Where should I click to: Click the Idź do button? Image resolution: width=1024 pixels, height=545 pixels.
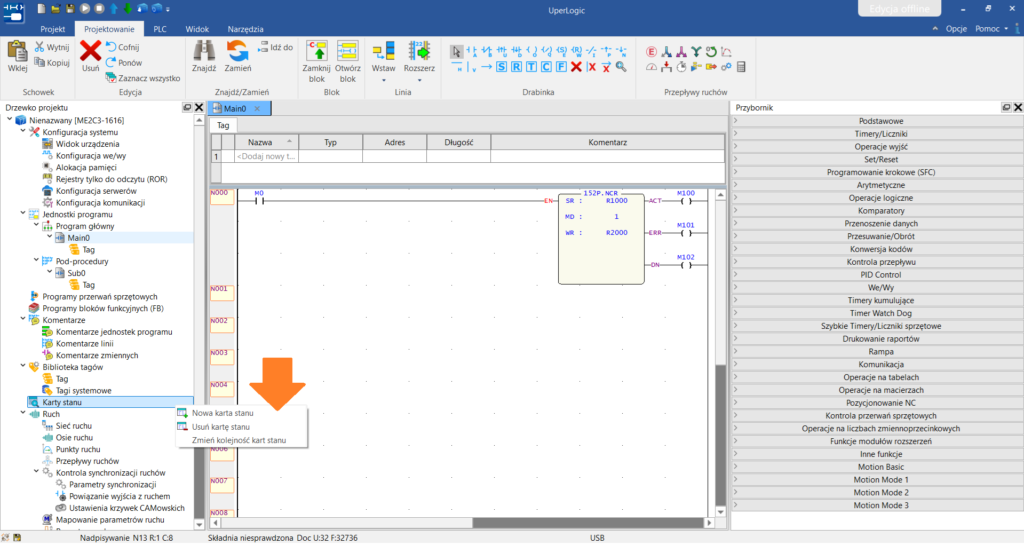pos(276,47)
